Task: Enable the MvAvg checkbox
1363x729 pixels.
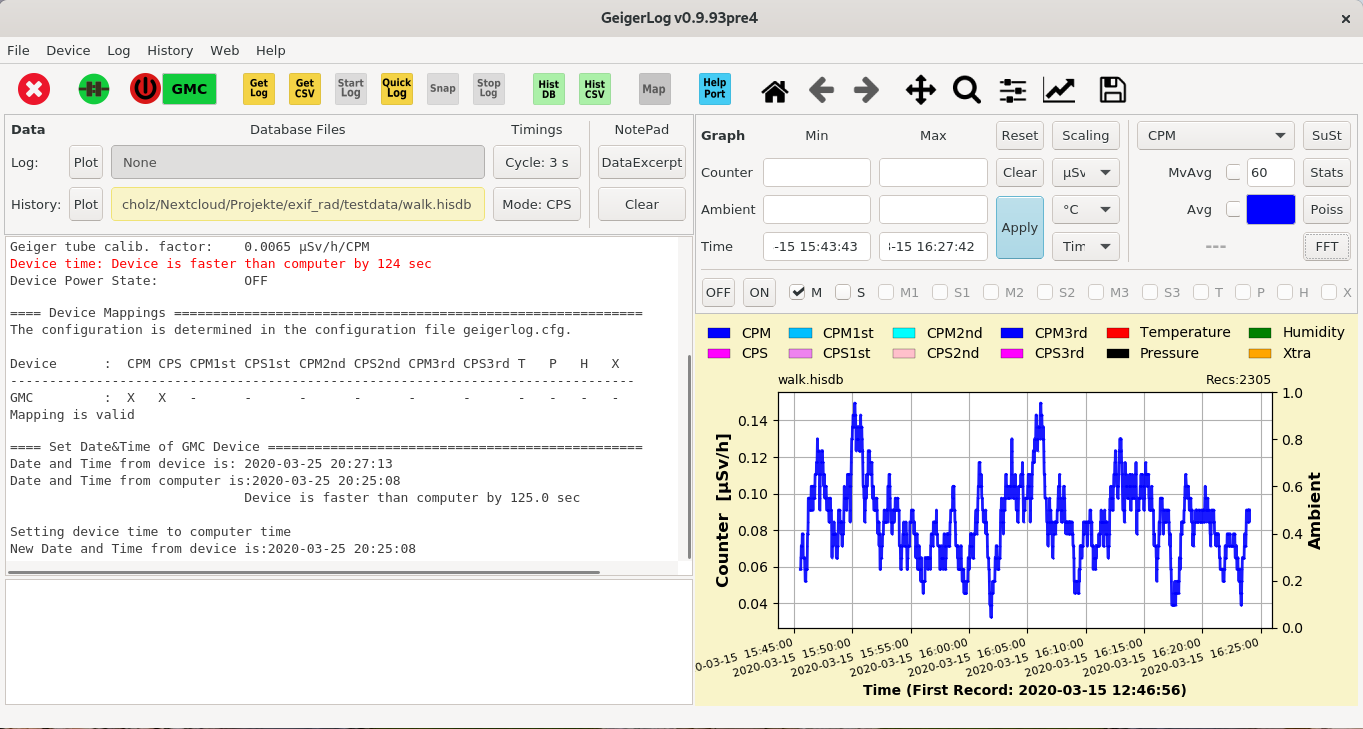Action: 1234,172
